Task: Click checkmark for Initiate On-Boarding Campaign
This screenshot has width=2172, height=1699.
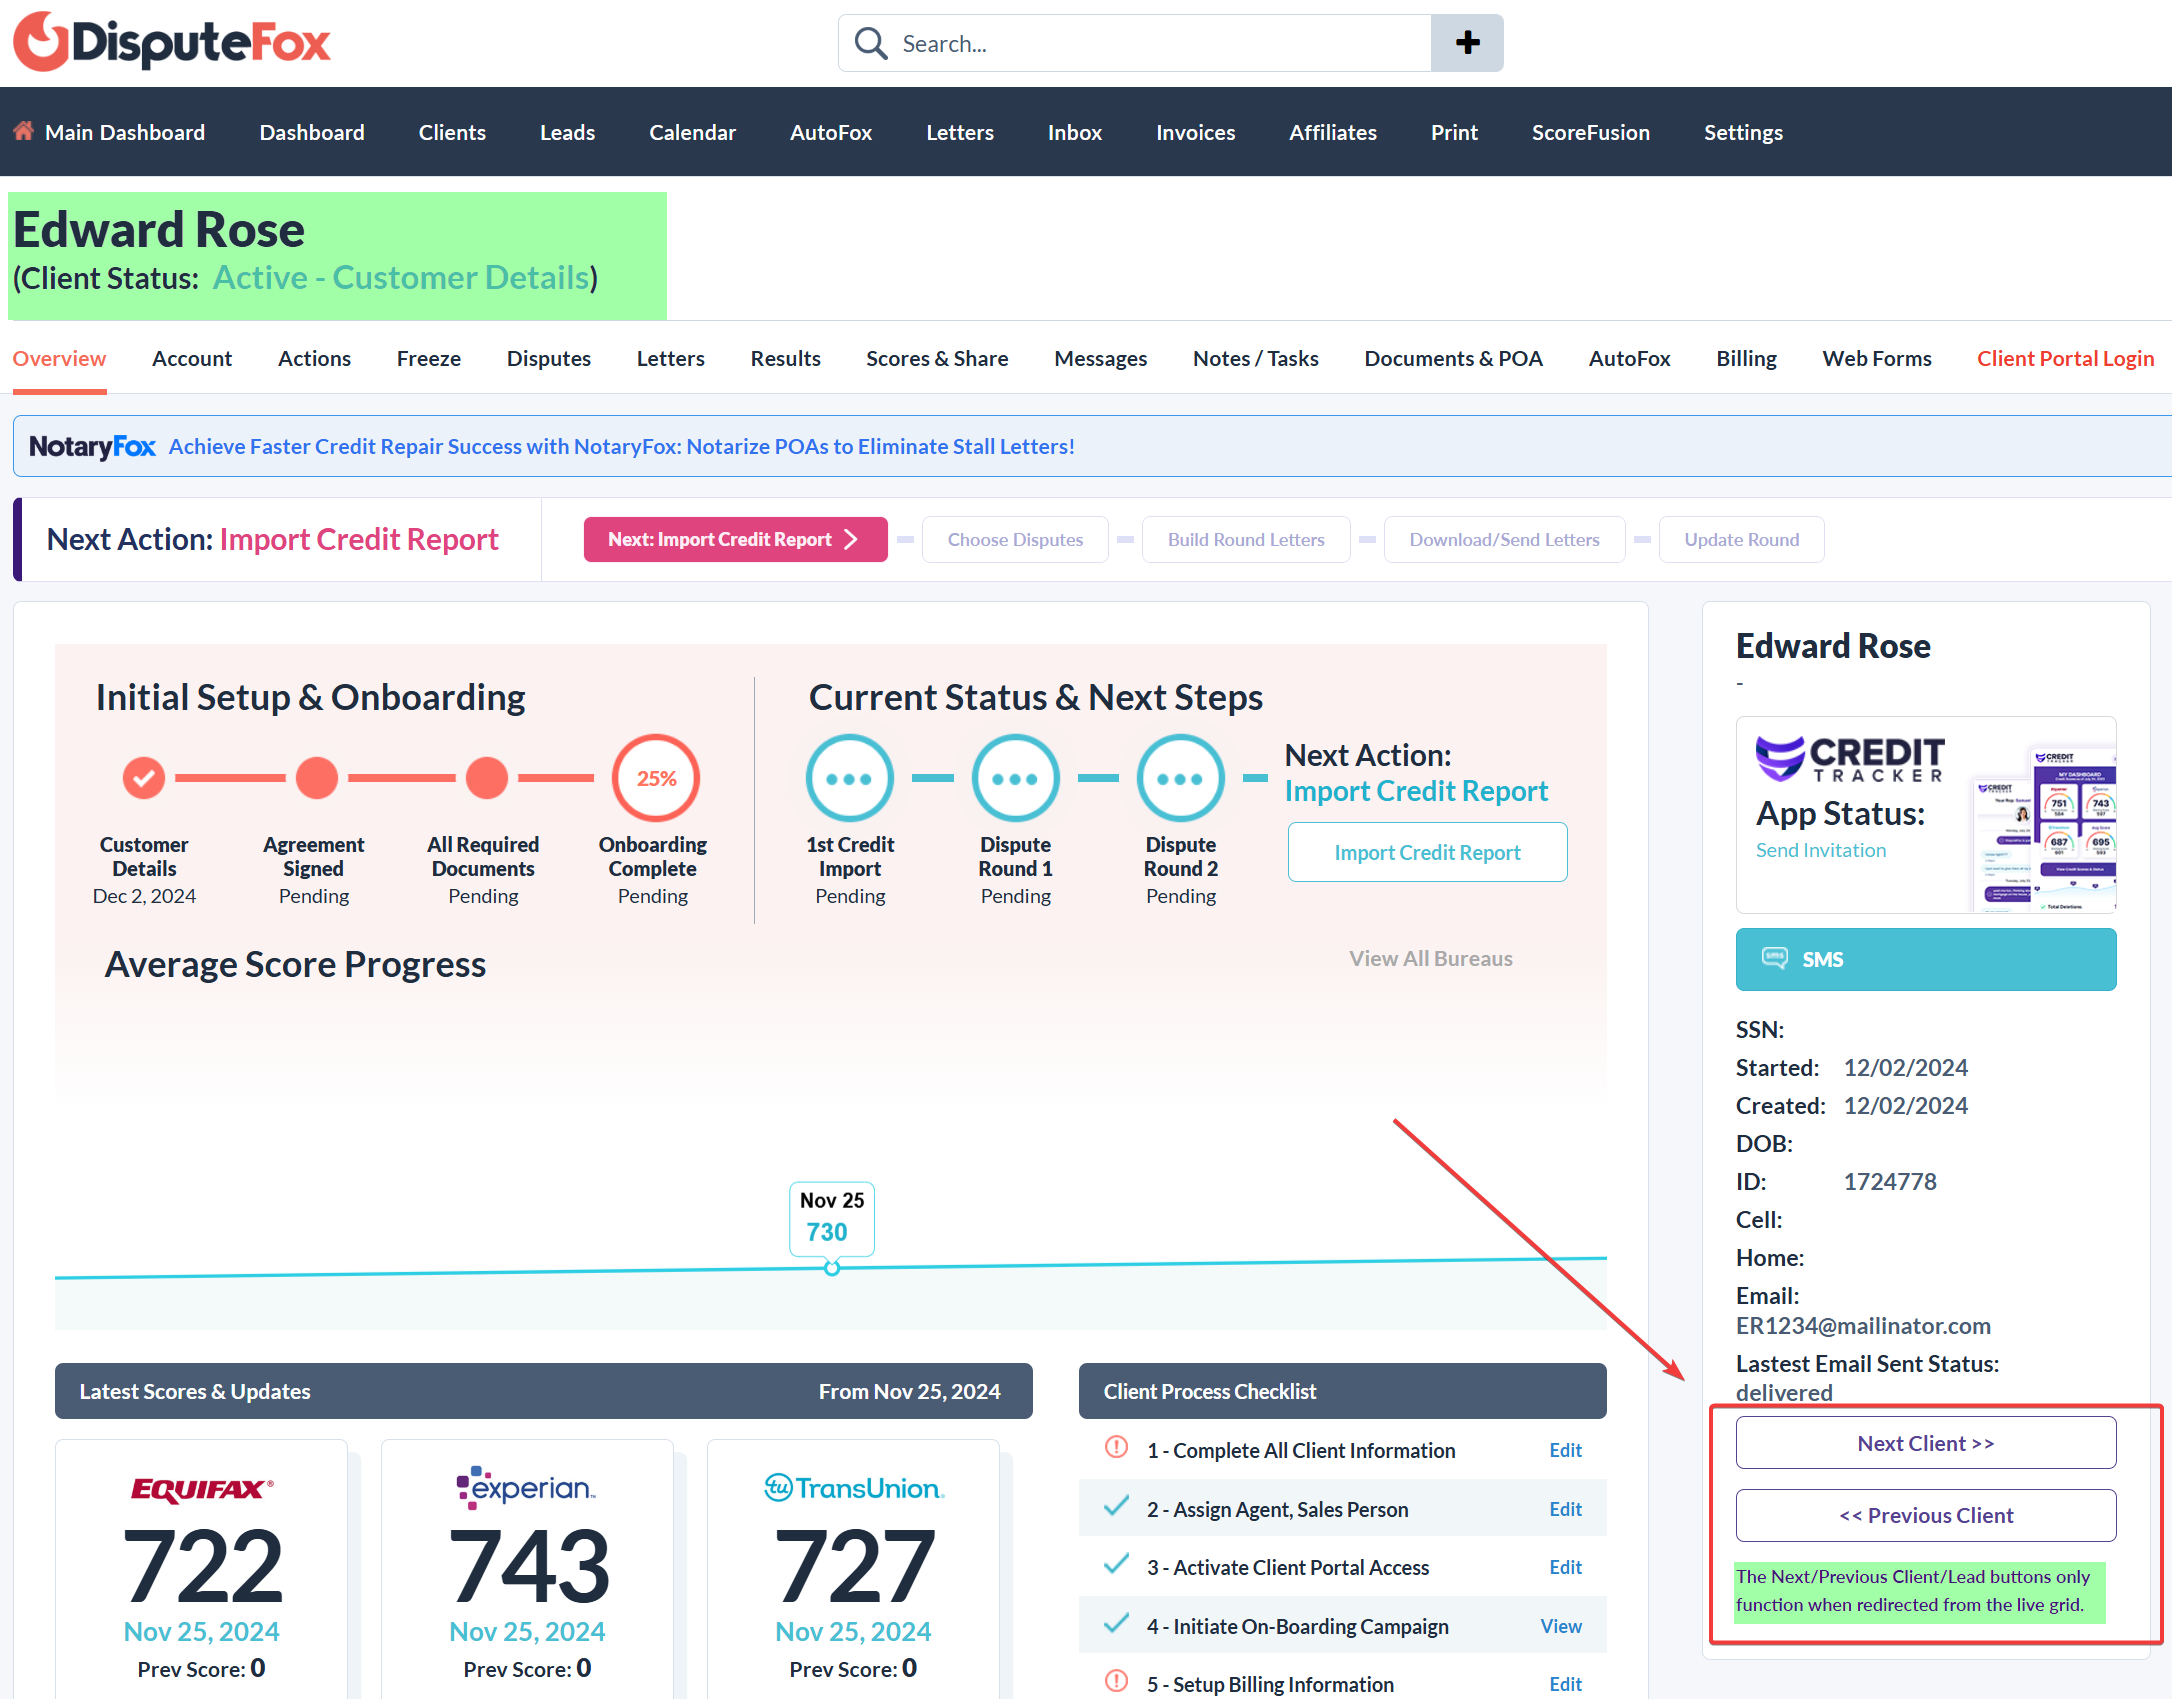Action: (x=1116, y=1624)
